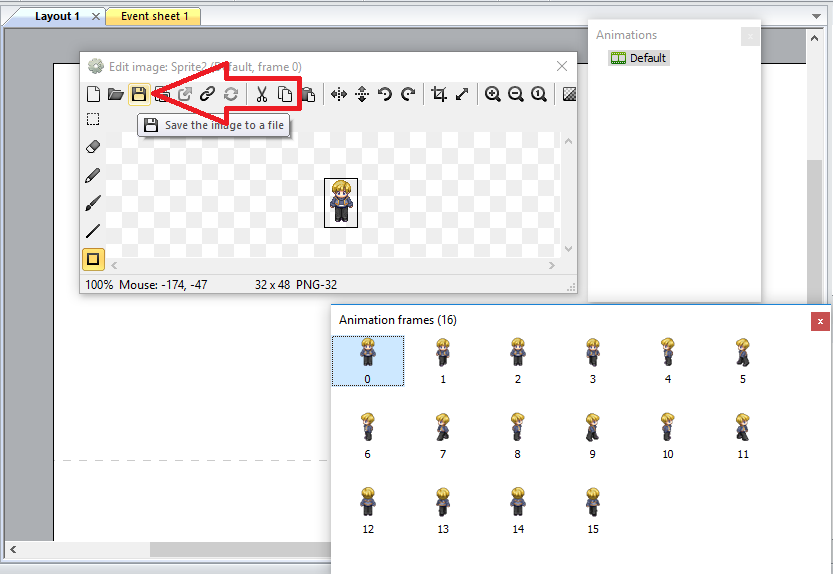This screenshot has height=574, width=833.
Task: Click the sprite on the editor canvas
Action: point(341,202)
